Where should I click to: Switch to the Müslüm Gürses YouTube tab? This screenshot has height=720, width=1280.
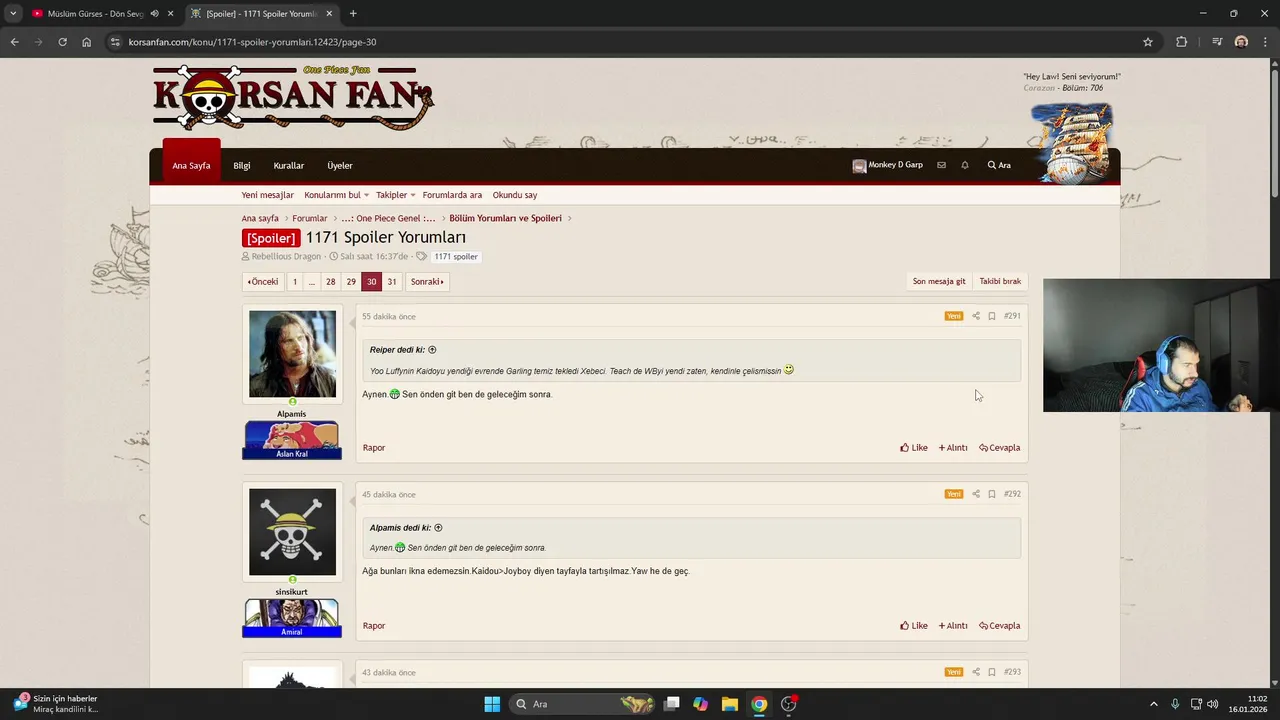tap(95, 14)
